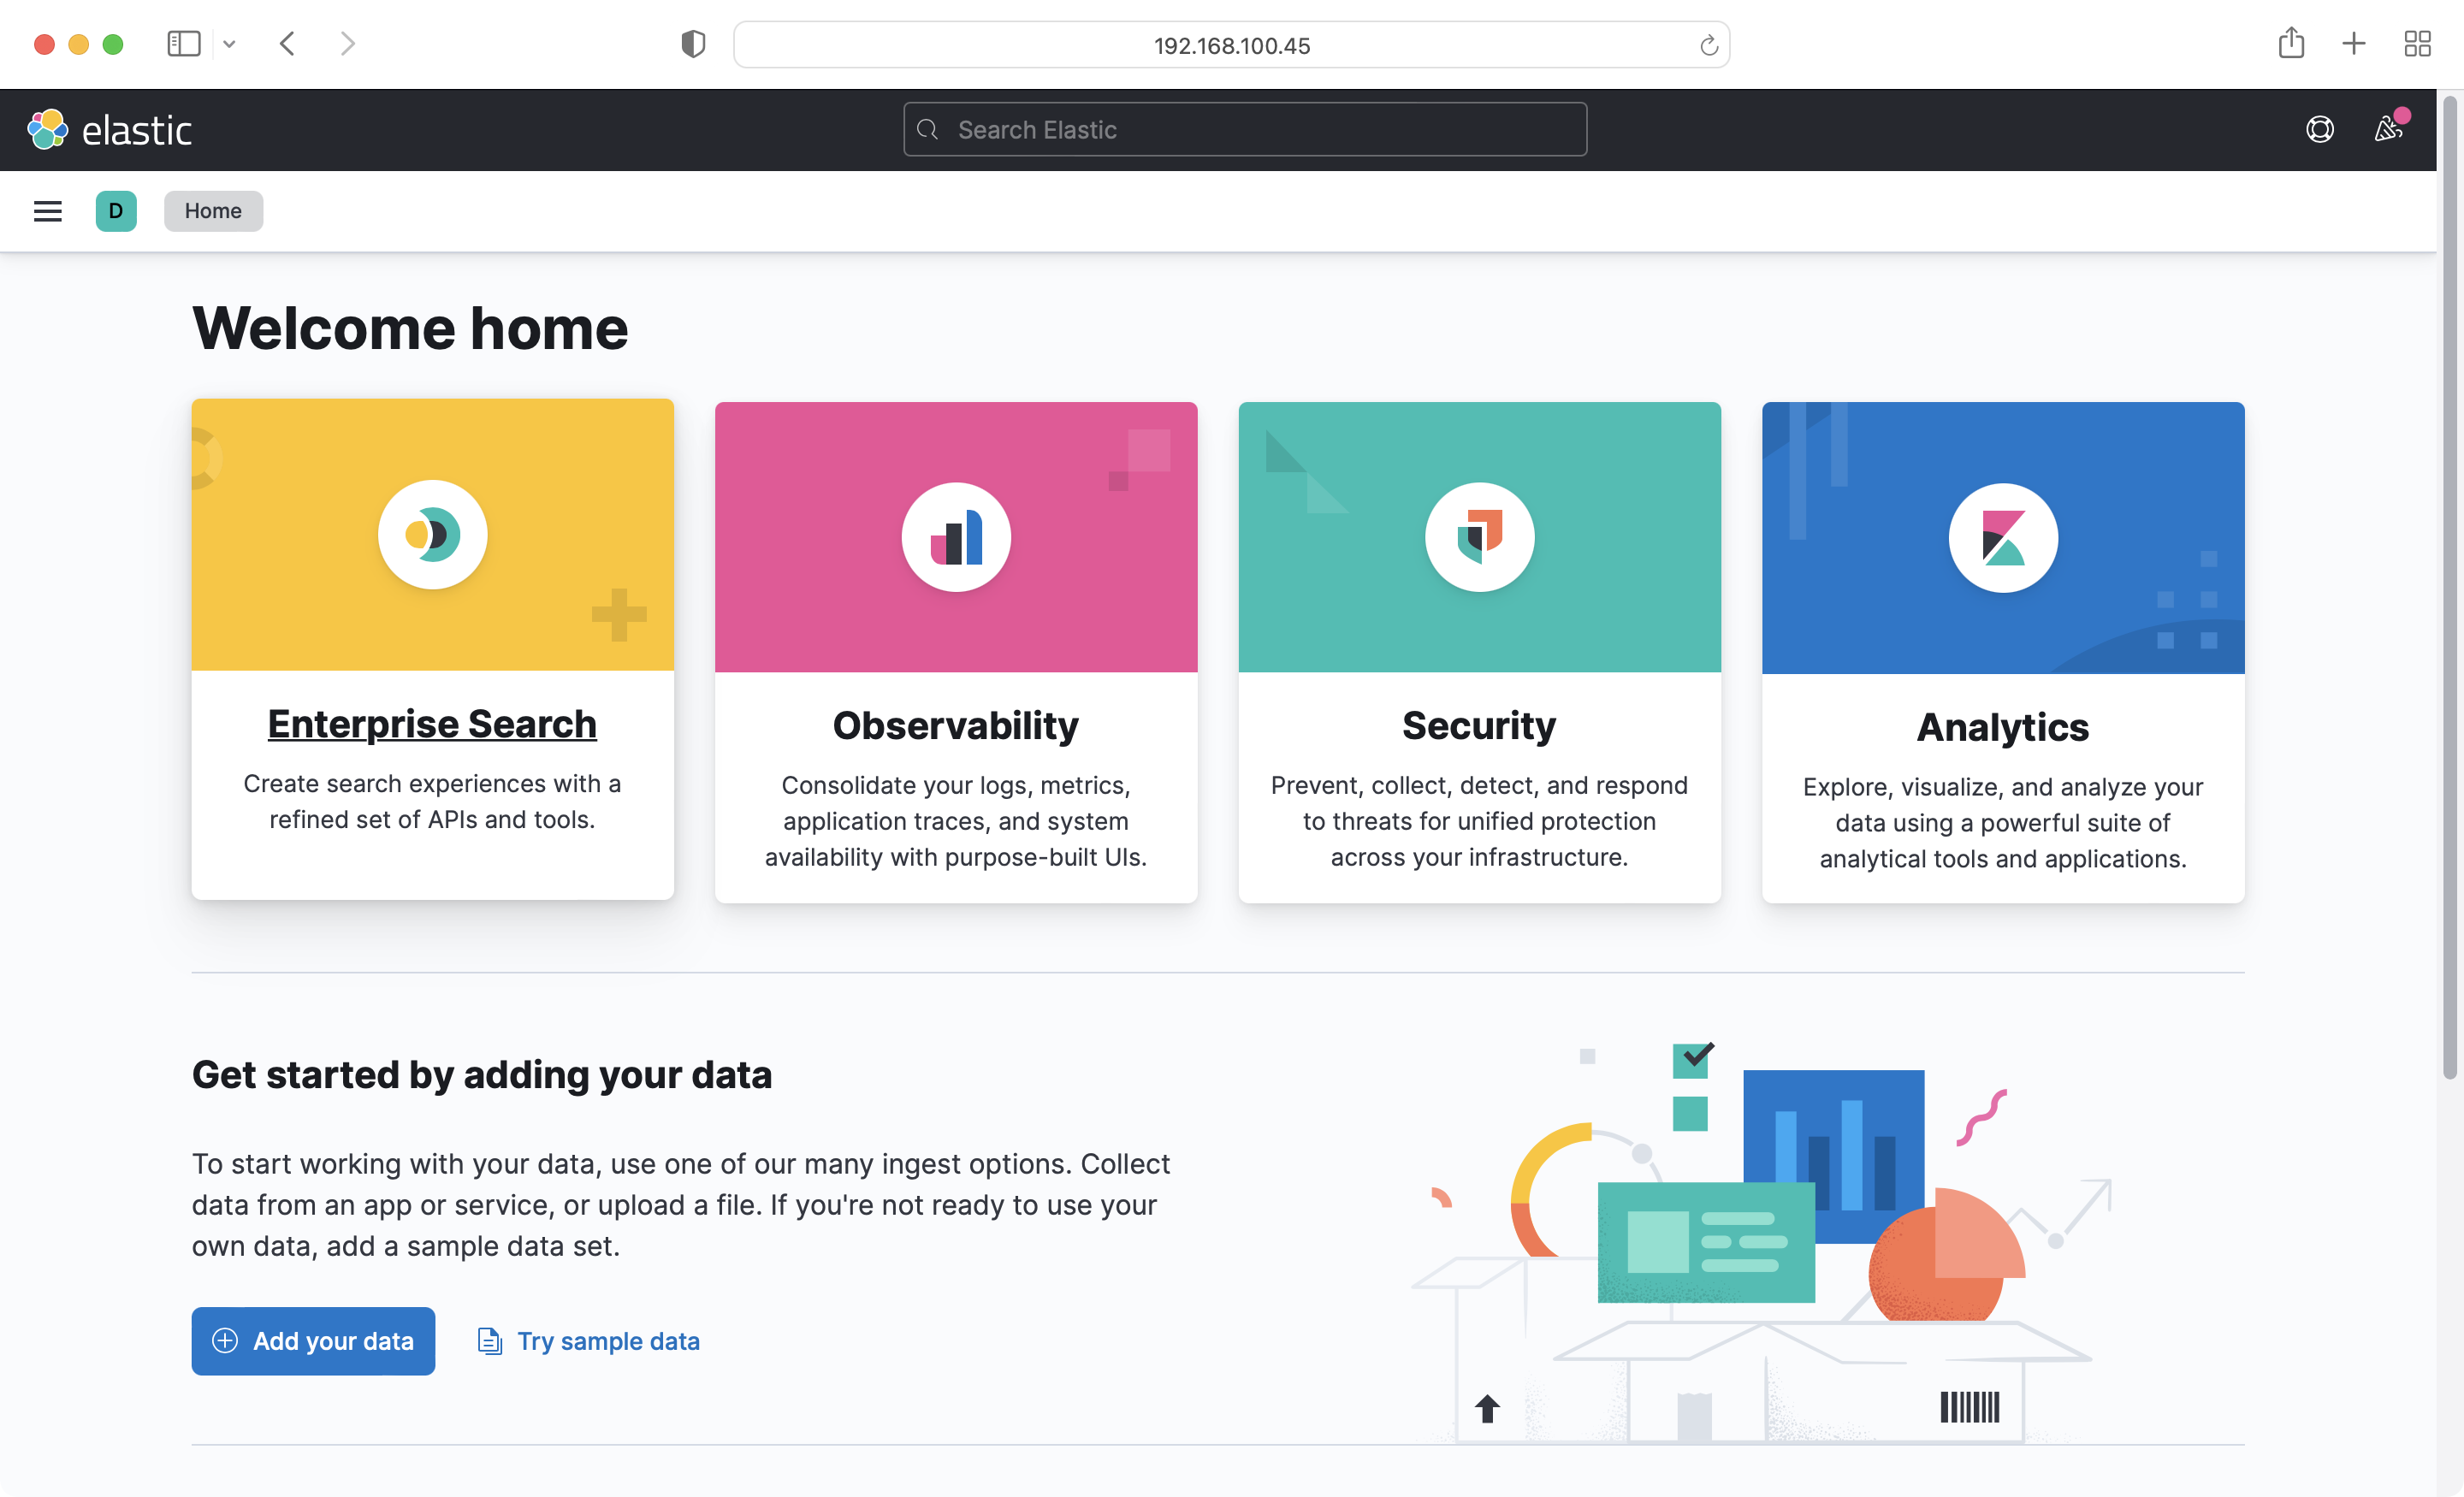
Task: Open the help menu via the life-ring icon
Action: pos(2321,129)
